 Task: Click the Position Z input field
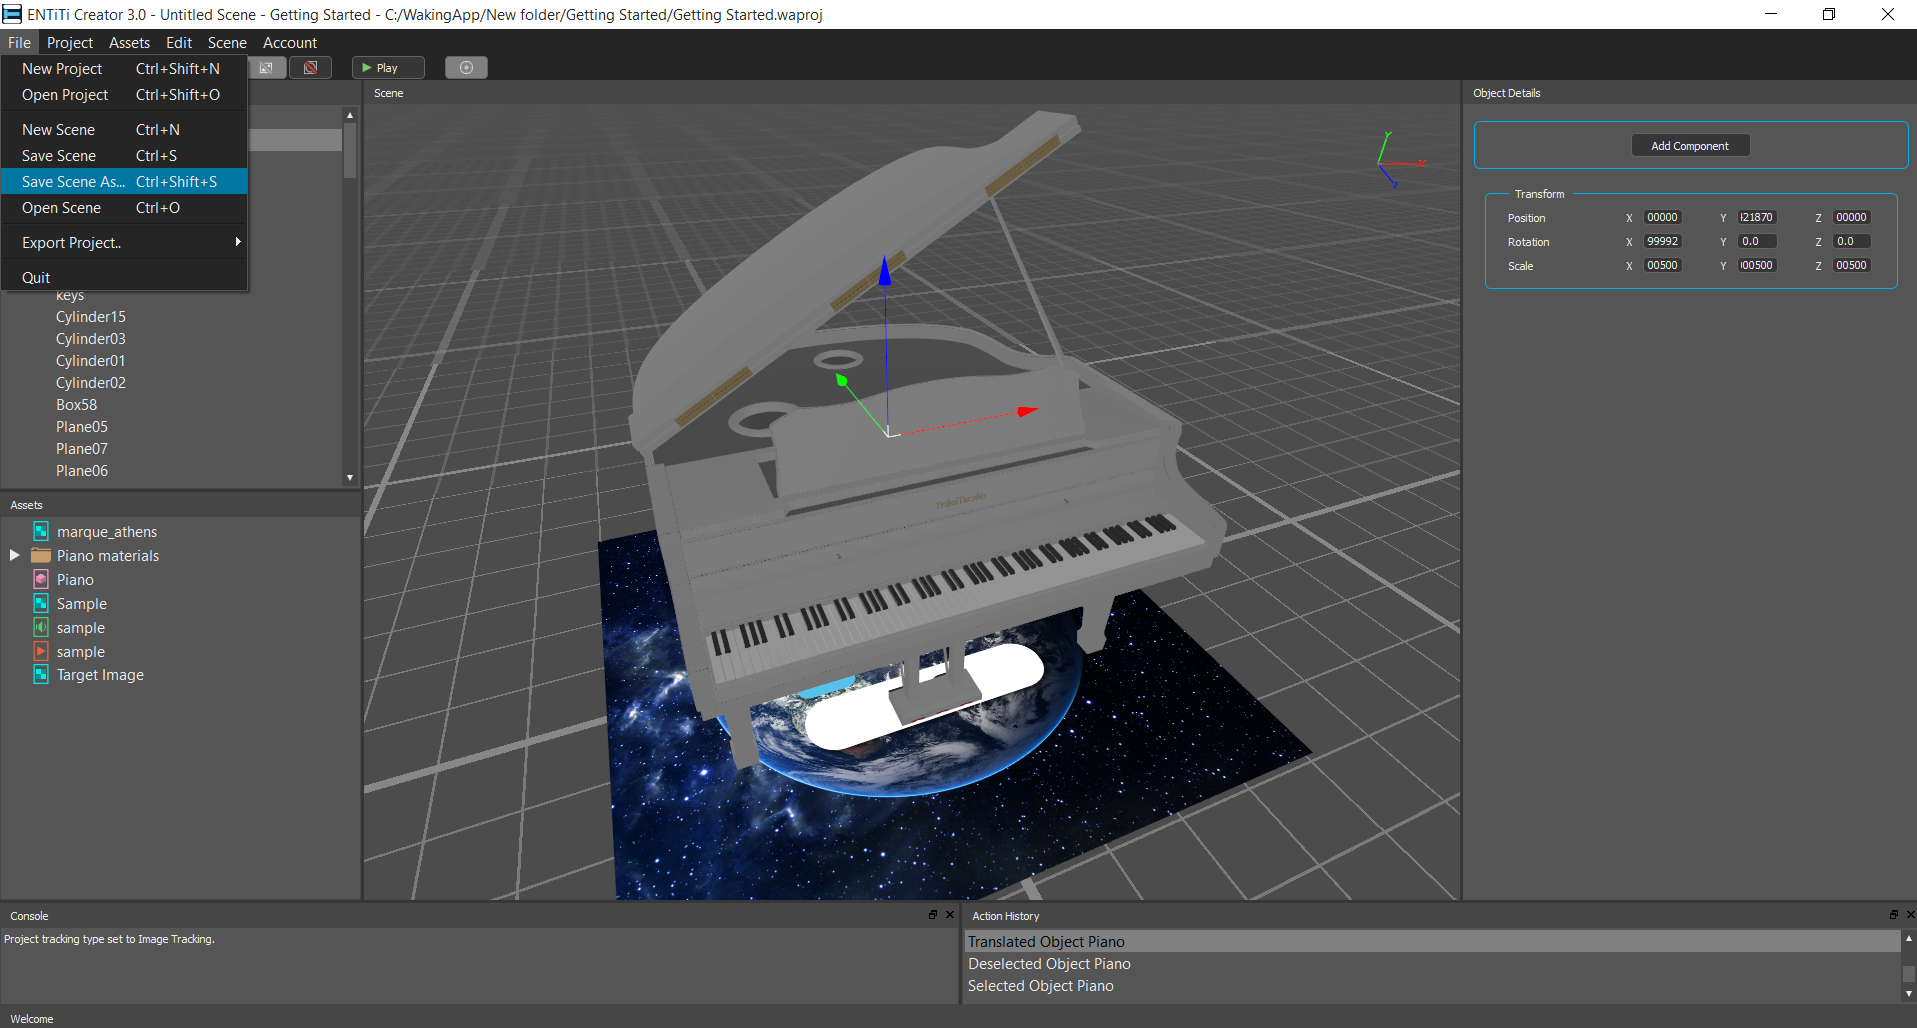click(x=1851, y=217)
